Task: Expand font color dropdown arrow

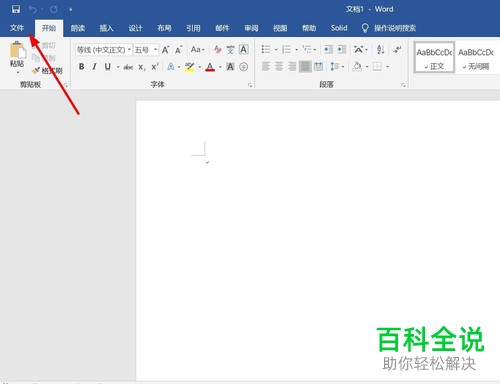Action: (220, 67)
